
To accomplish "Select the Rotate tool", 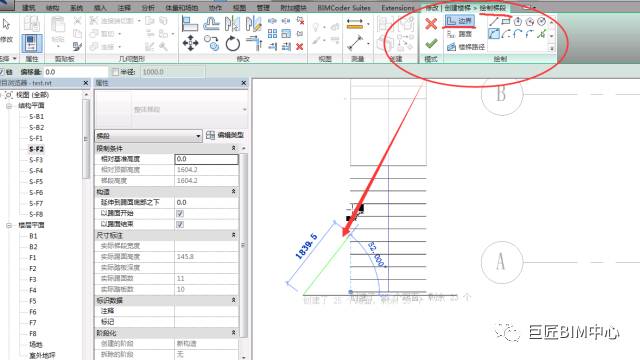I will click(x=233, y=43).
